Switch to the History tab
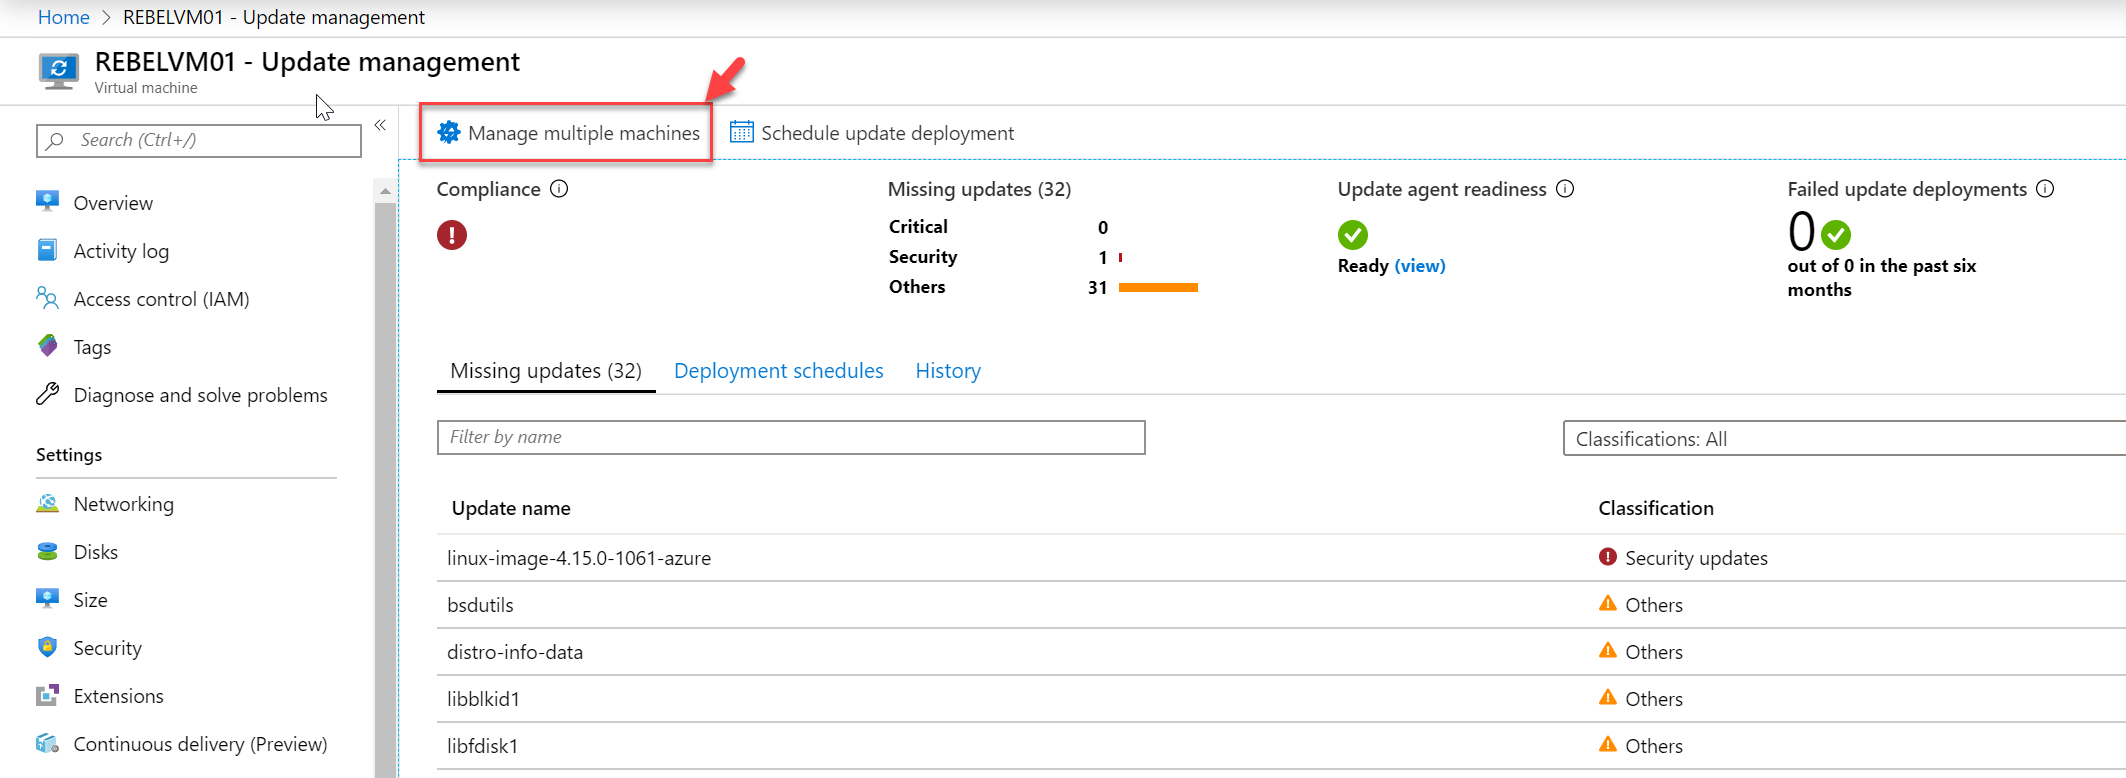 (x=948, y=371)
